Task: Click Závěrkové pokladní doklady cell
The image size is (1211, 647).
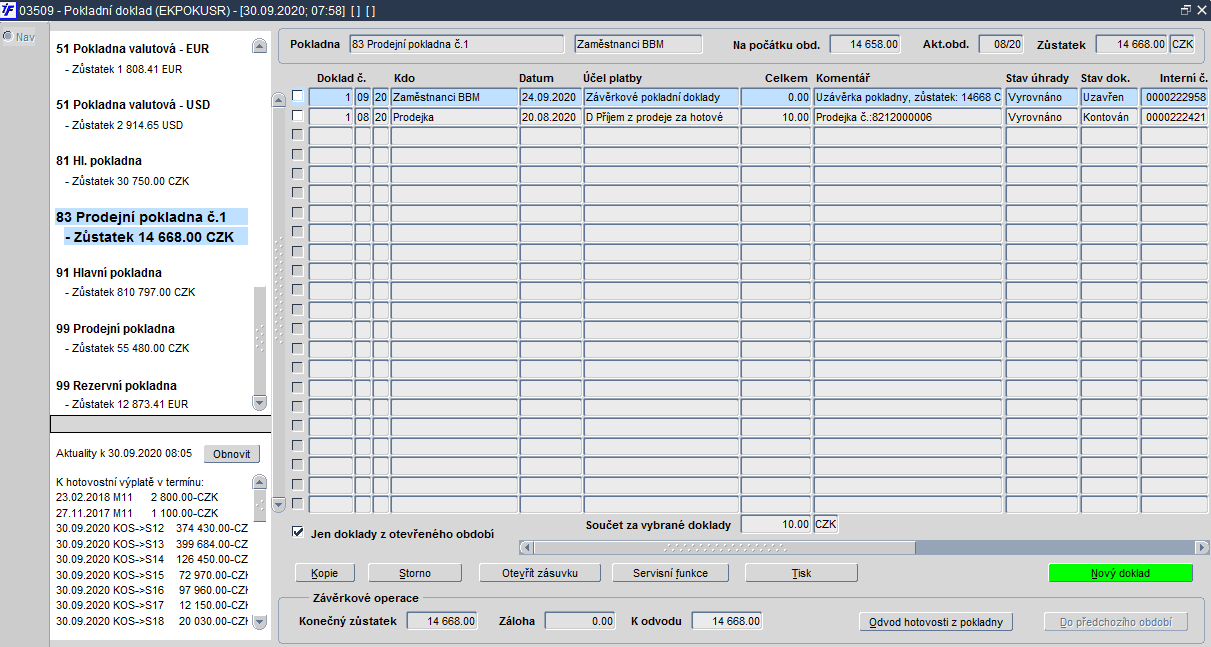Action: [661, 97]
